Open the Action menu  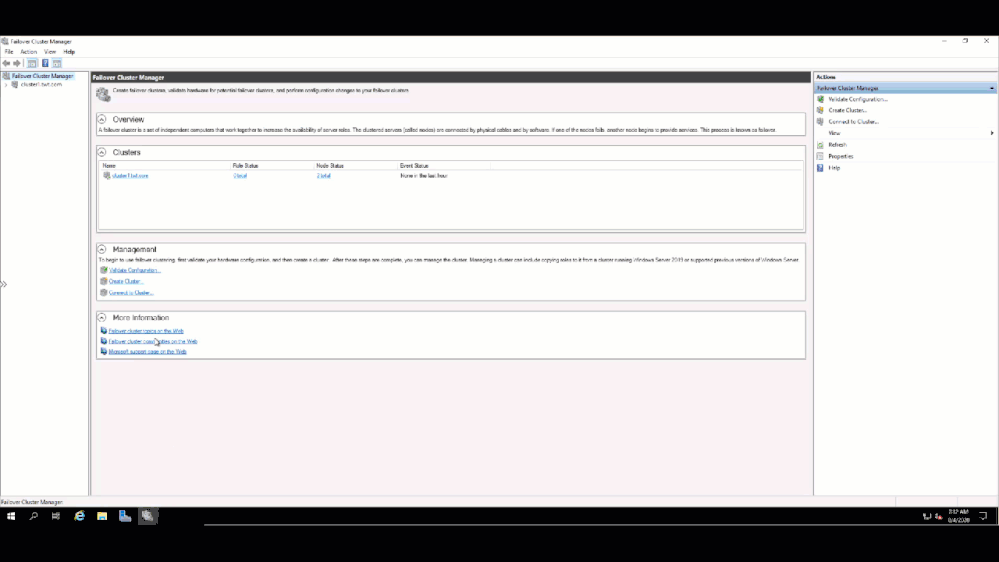[x=29, y=52]
